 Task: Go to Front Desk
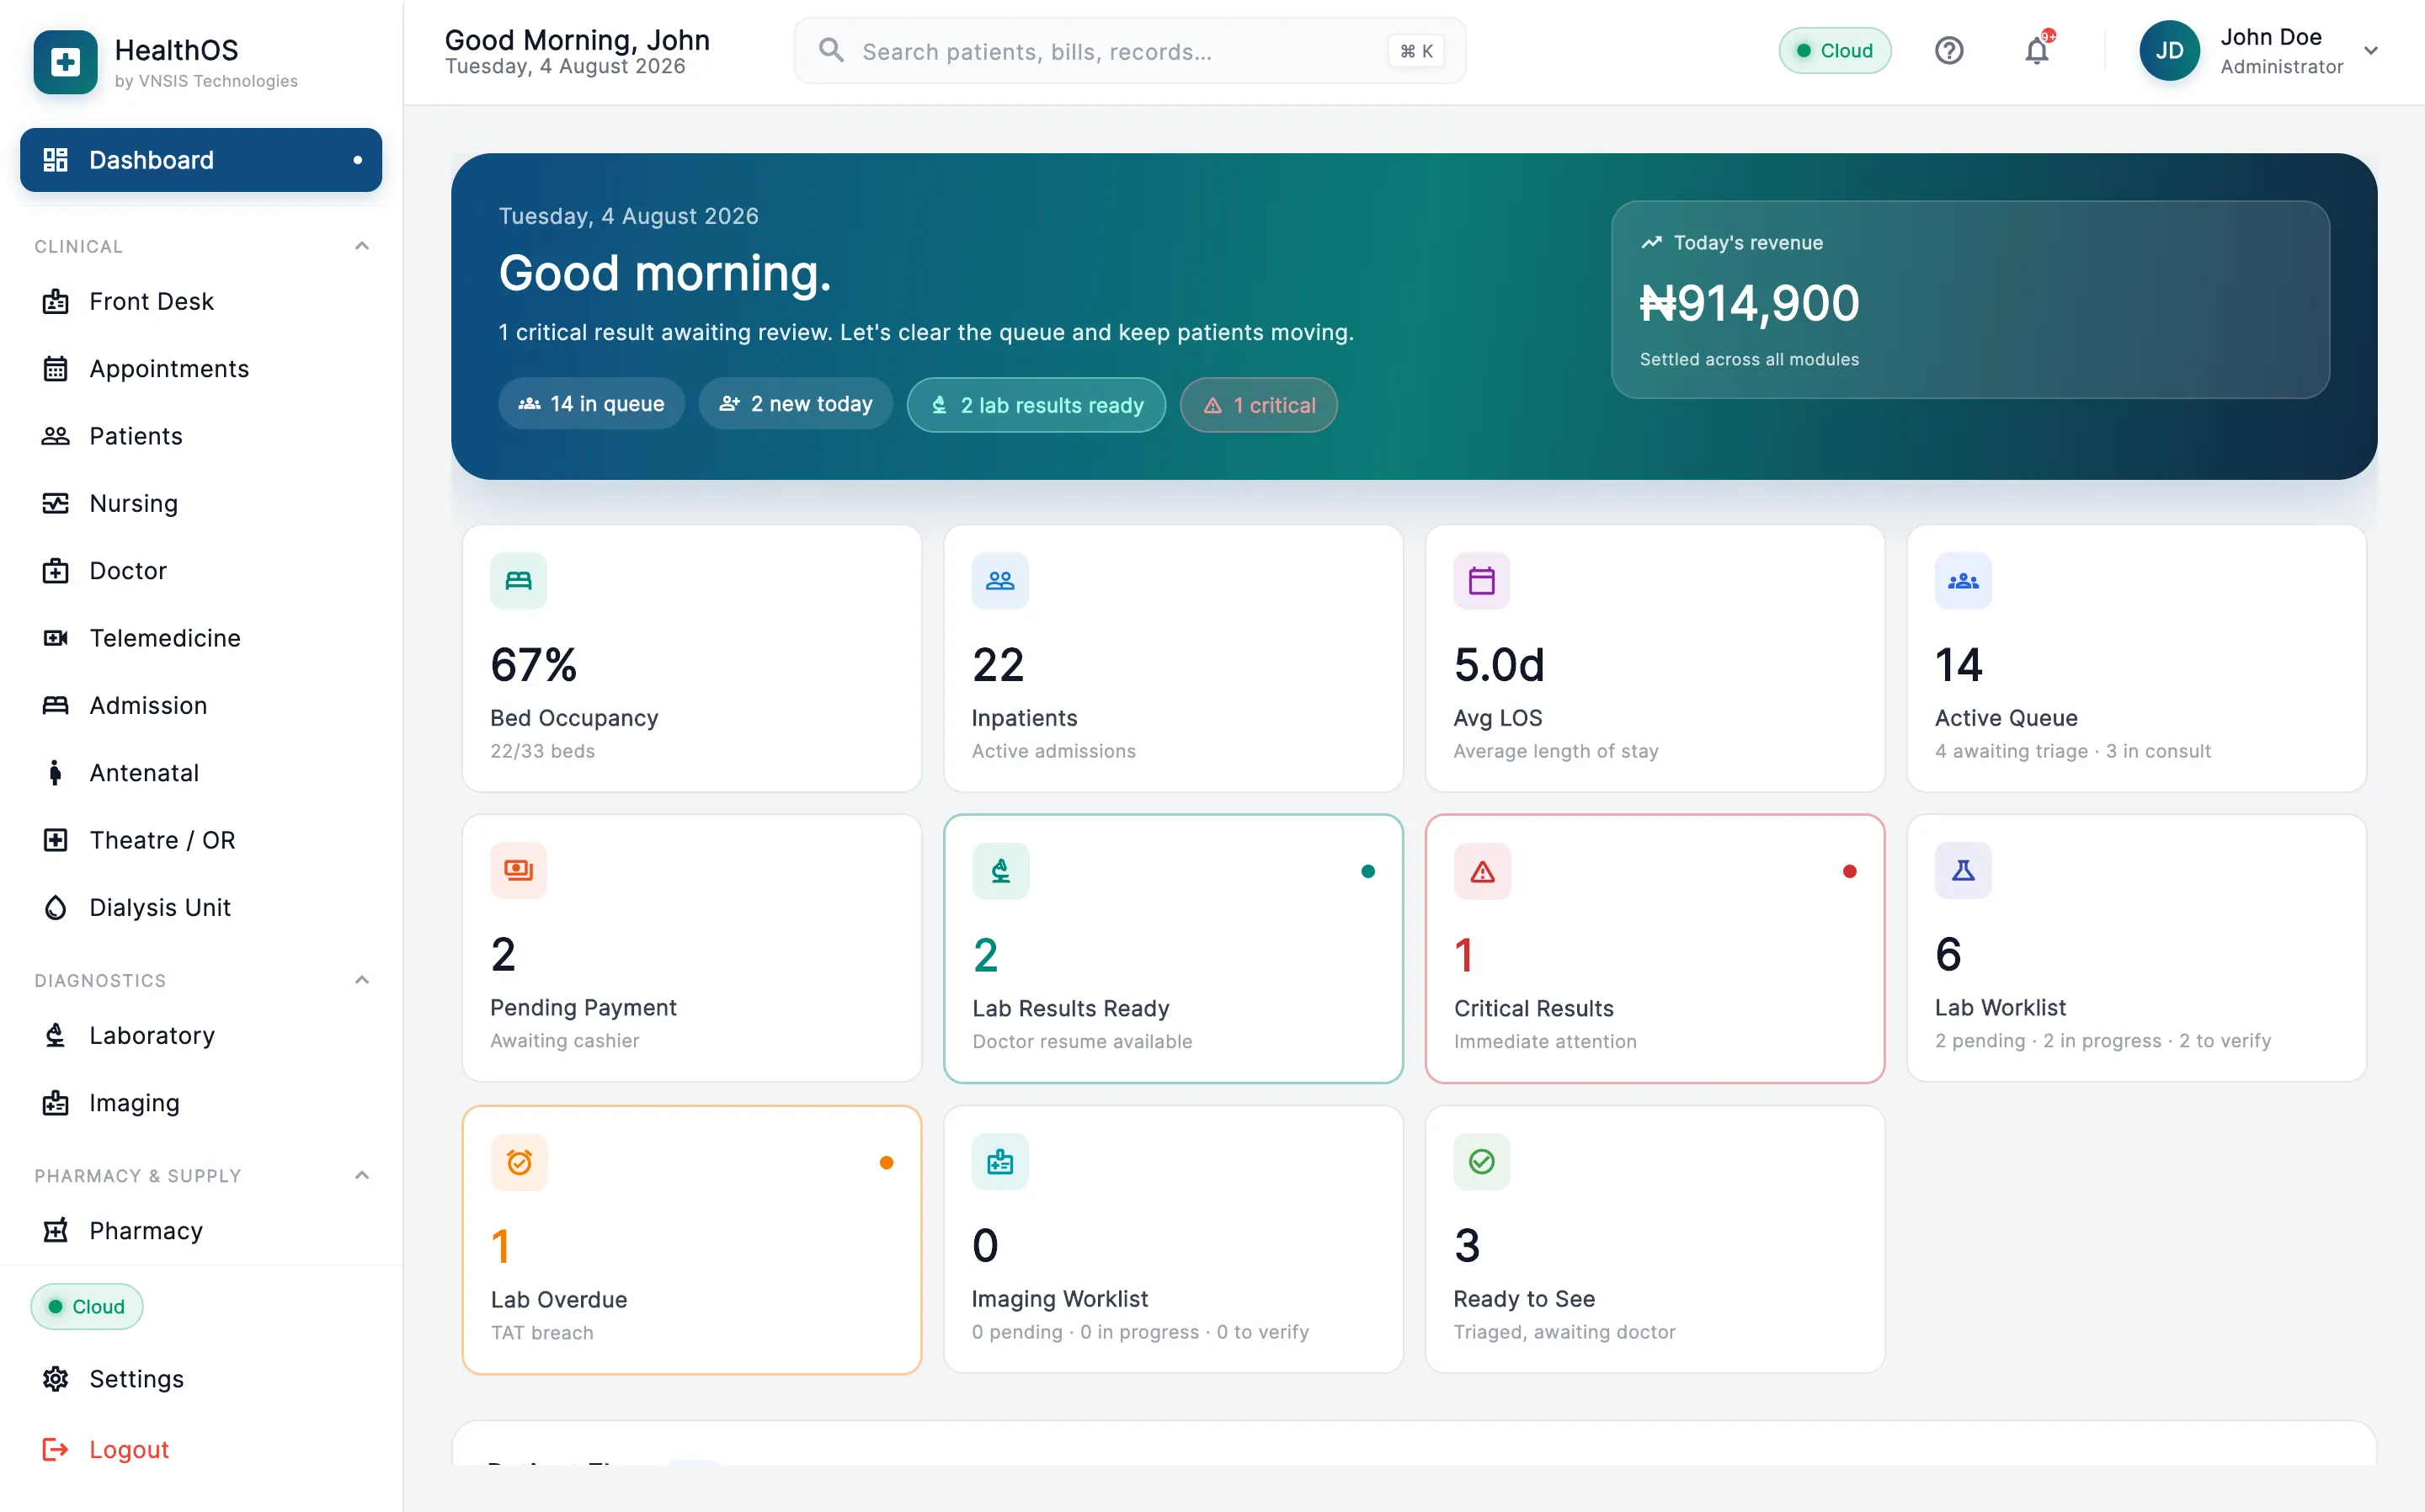201,301
